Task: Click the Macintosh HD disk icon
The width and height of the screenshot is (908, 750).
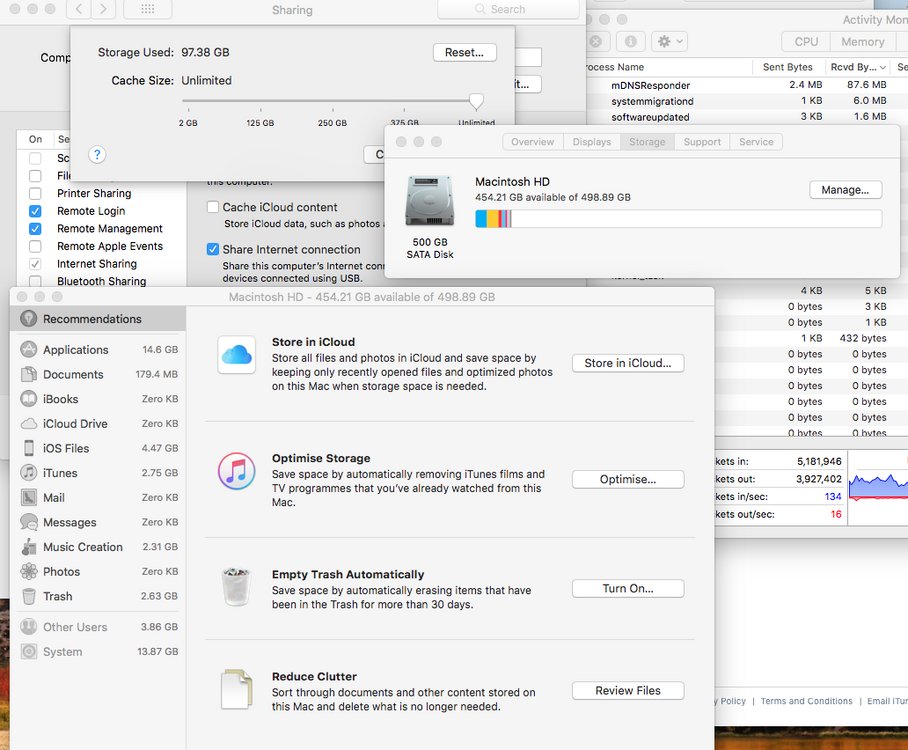Action: click(x=430, y=200)
